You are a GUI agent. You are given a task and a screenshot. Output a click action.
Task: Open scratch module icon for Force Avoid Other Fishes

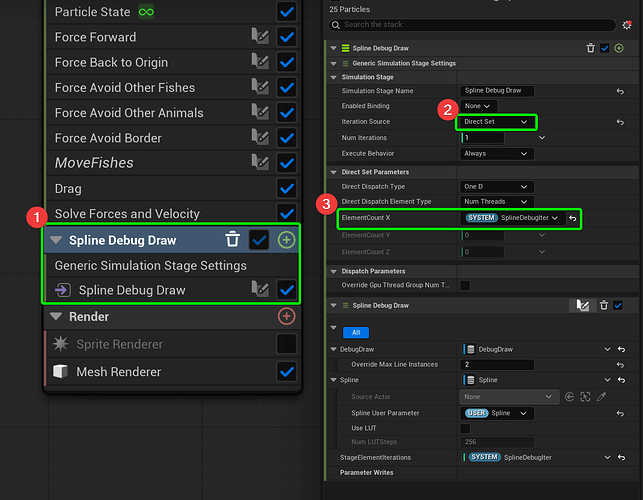click(260, 87)
